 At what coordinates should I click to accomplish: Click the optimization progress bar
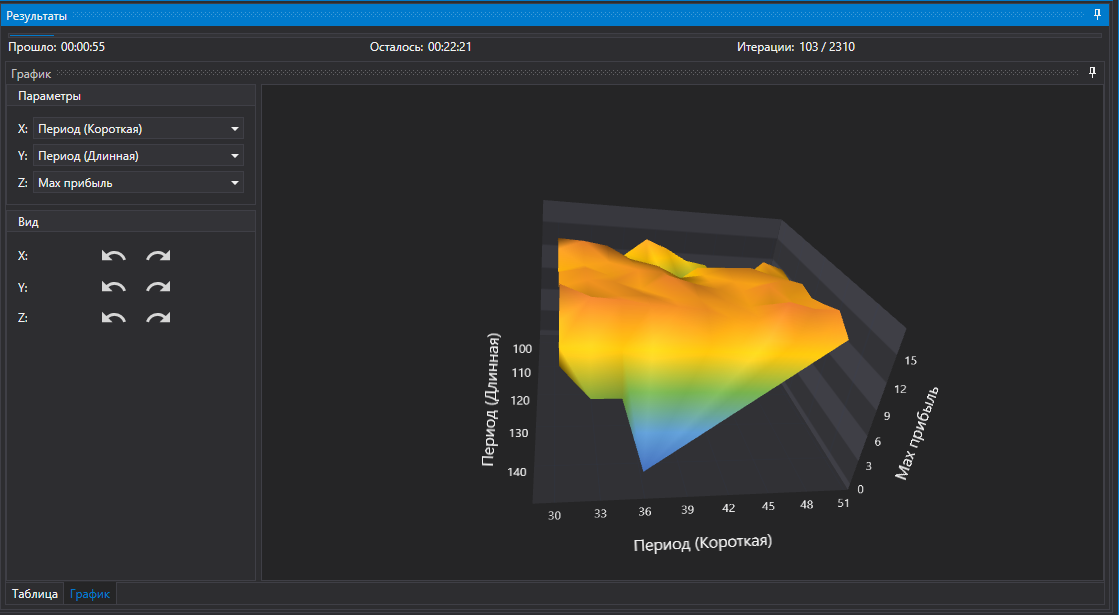(x=555, y=34)
